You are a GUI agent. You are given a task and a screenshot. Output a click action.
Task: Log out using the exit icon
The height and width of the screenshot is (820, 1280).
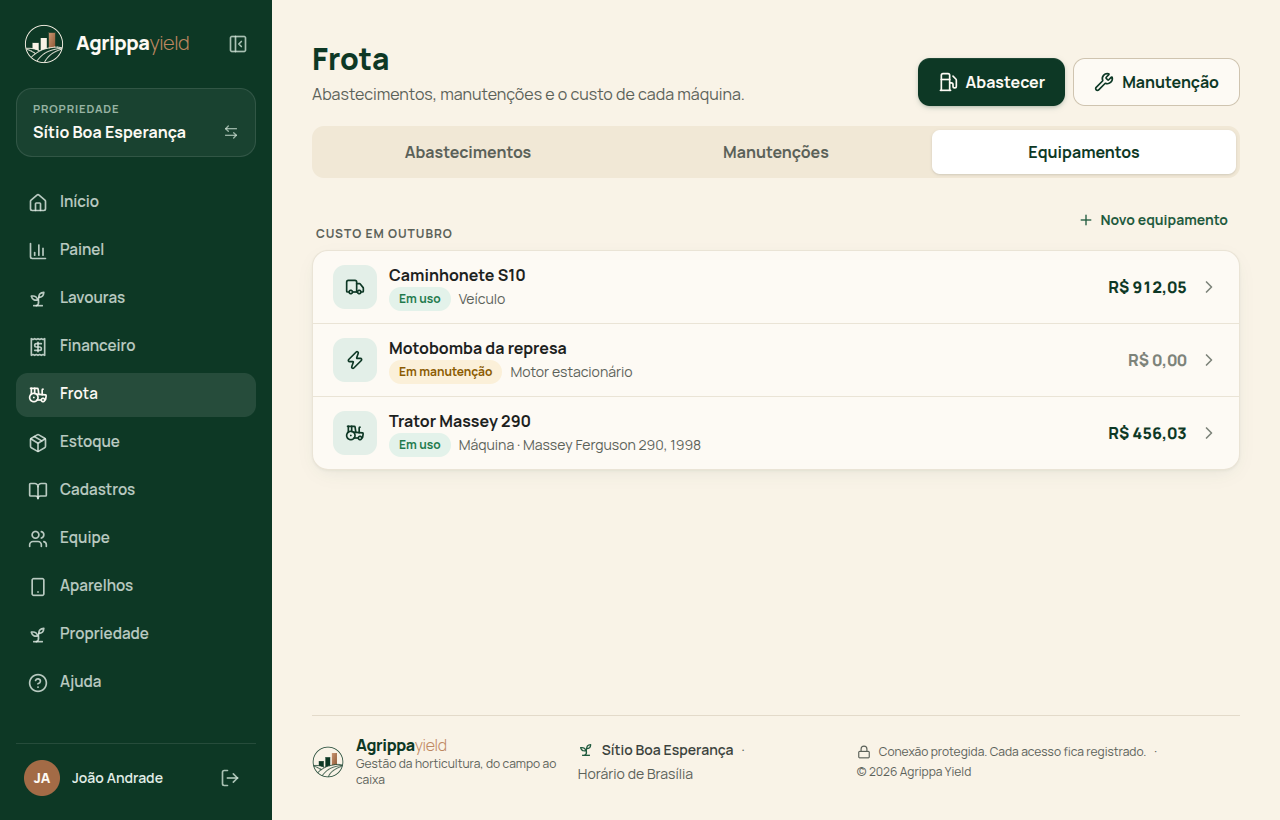click(x=230, y=778)
